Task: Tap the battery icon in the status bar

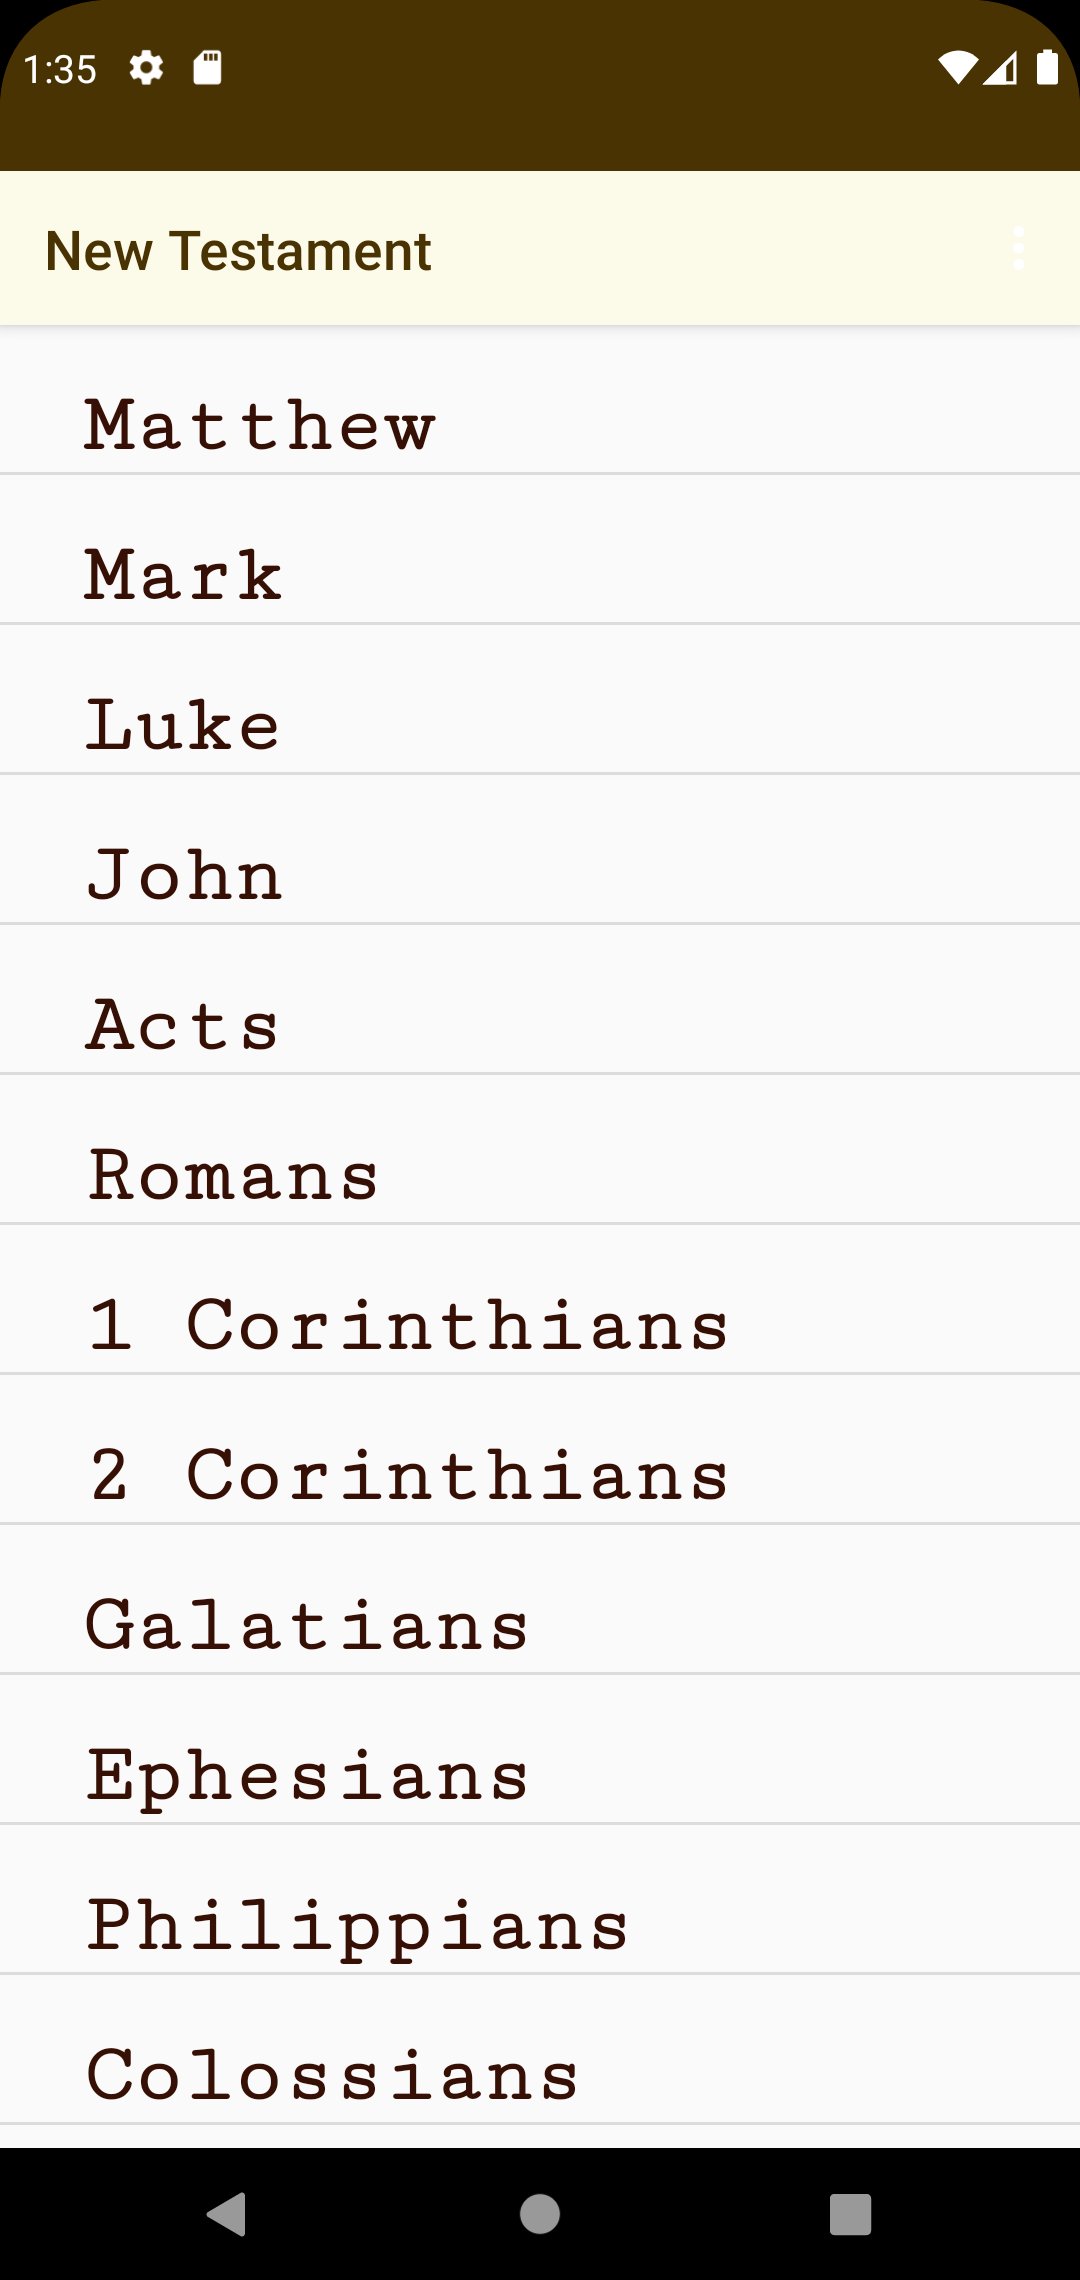Action: coord(1047,68)
